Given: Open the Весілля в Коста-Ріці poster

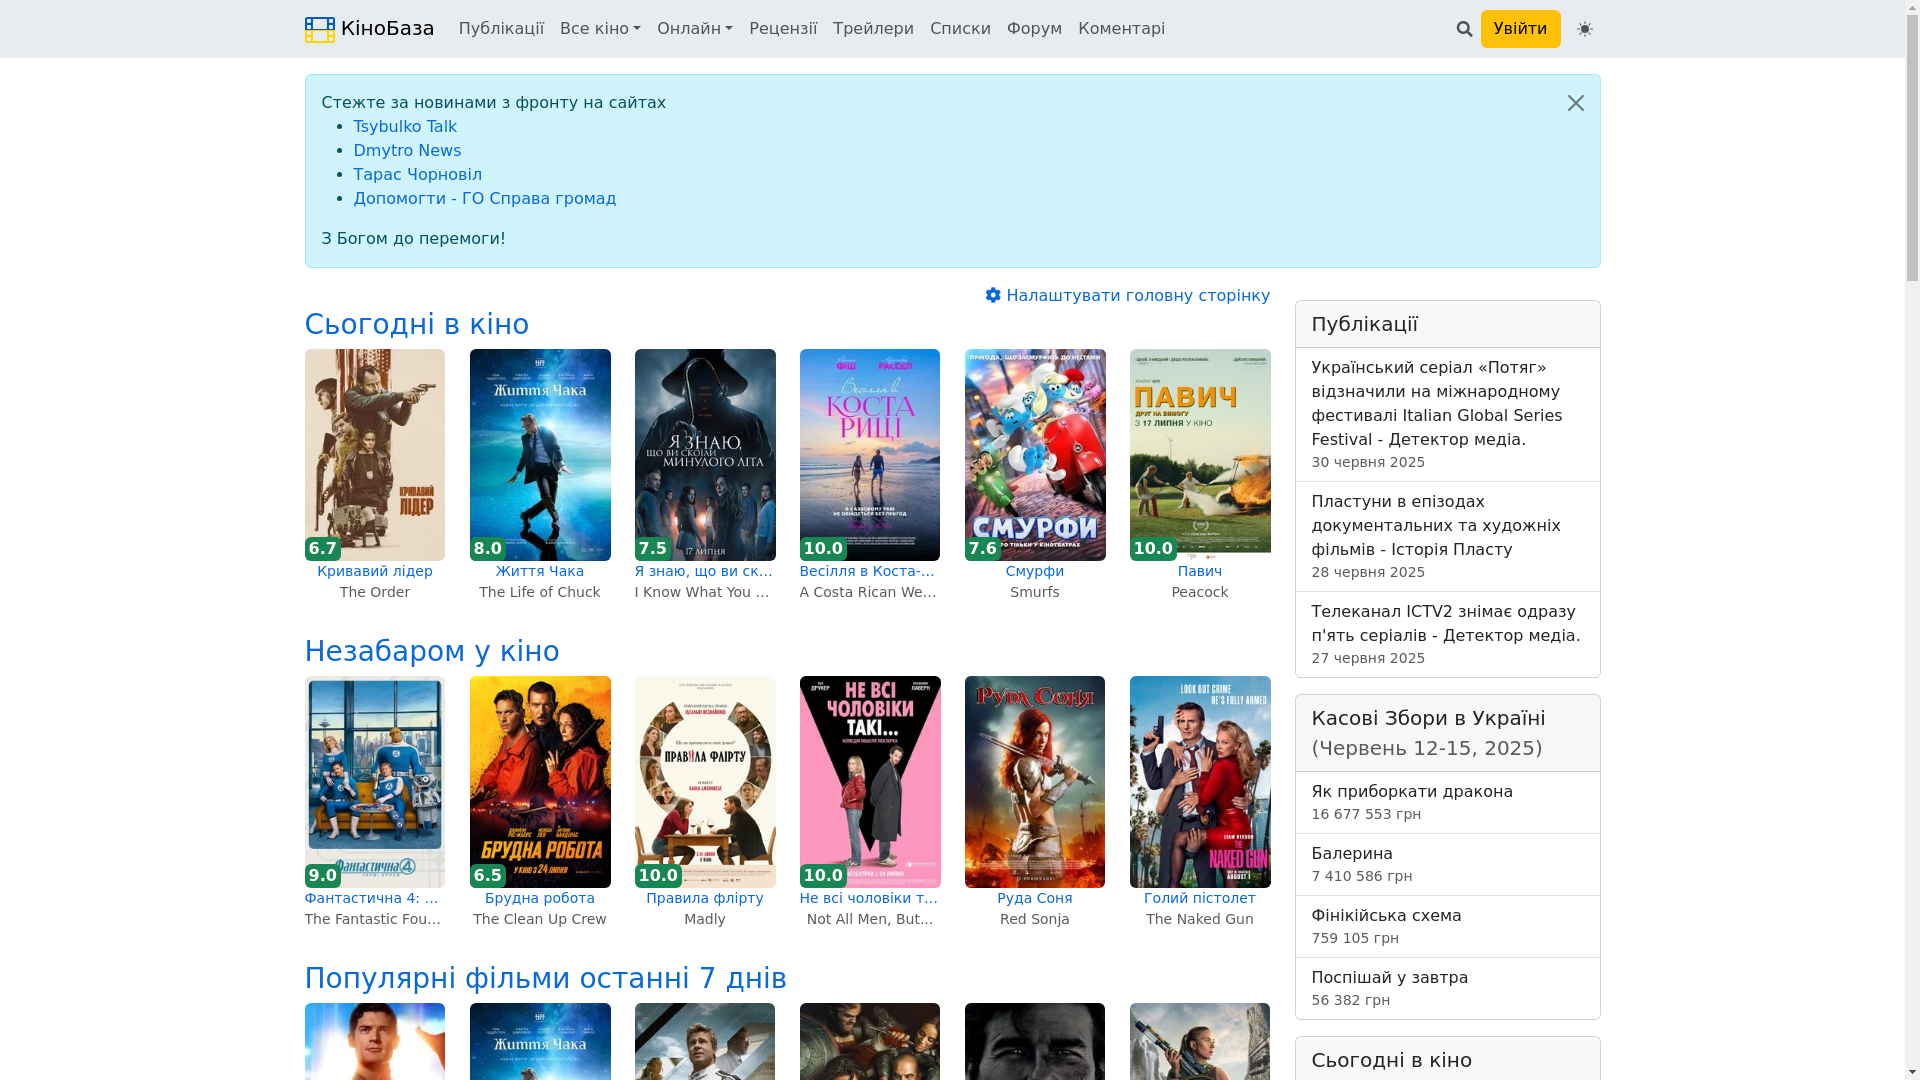Looking at the screenshot, I should click(x=870, y=455).
